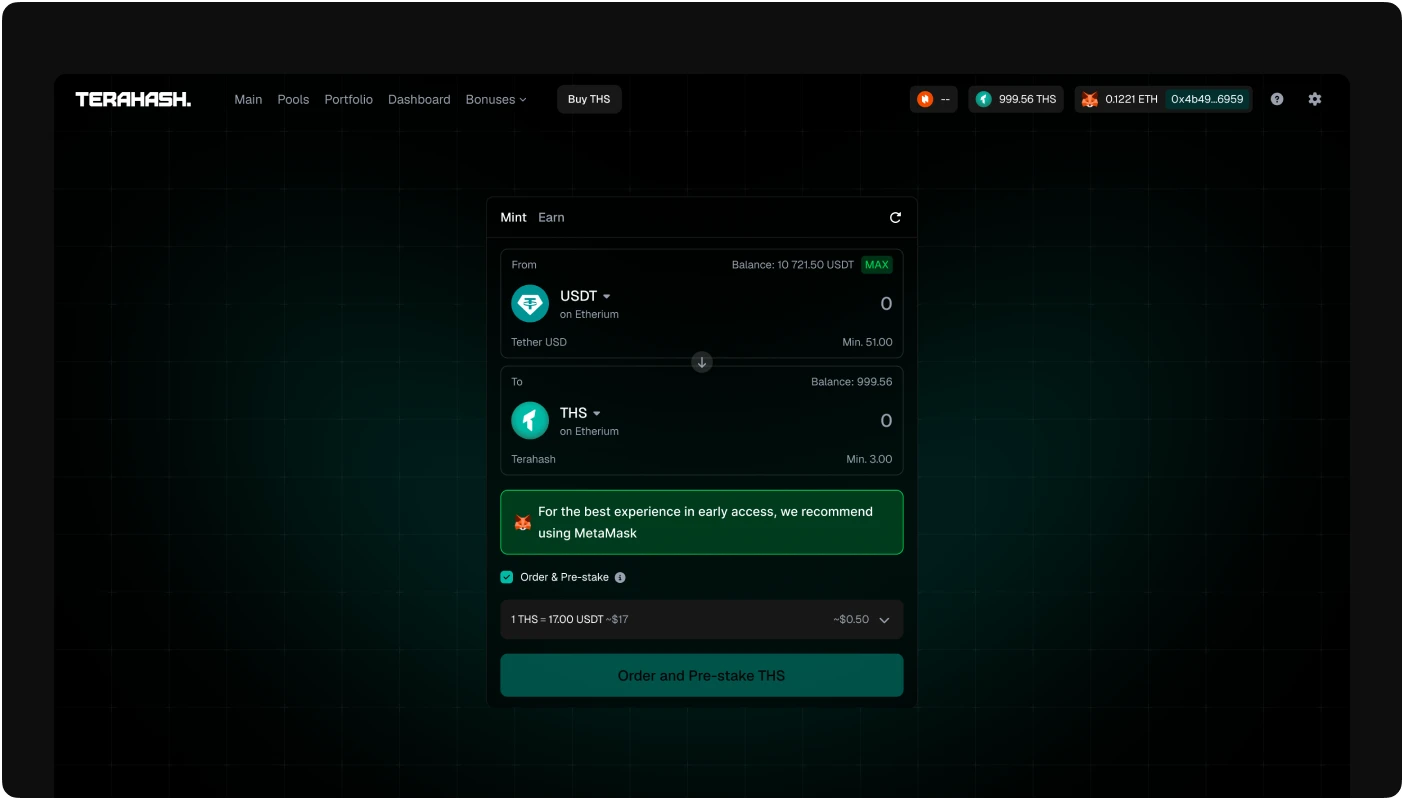The height and width of the screenshot is (800, 1404).
Task: Click the Tether USD label
Action: [x=539, y=342]
